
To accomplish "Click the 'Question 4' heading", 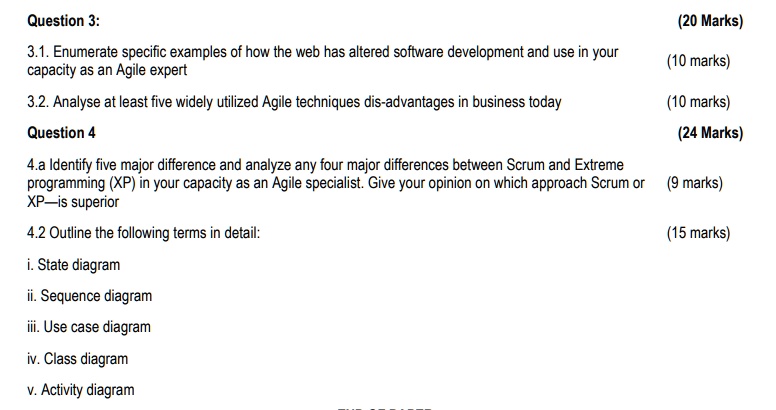I will (x=62, y=133).
